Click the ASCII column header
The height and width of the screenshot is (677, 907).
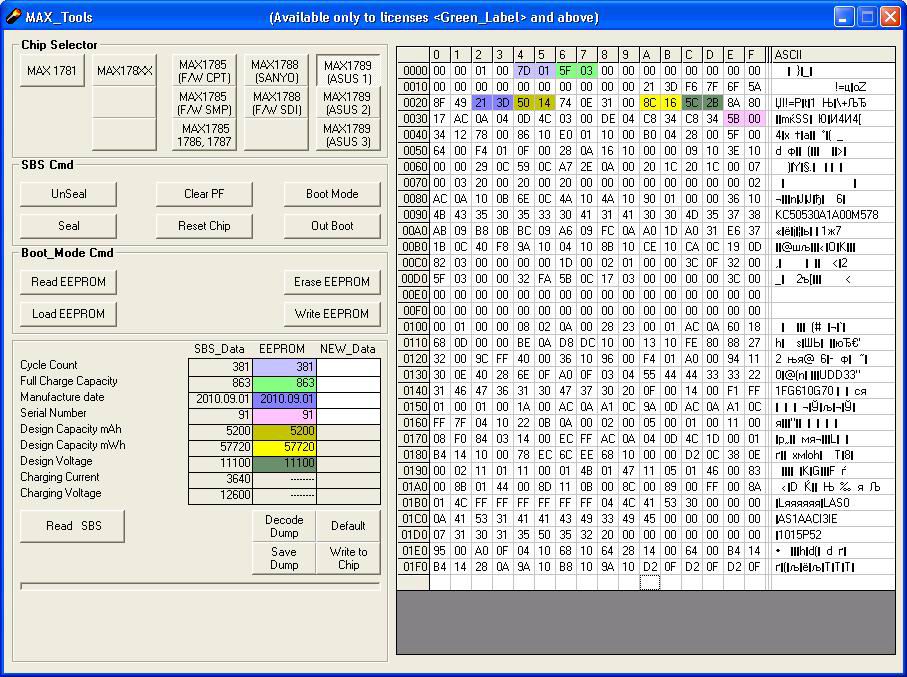(833, 55)
